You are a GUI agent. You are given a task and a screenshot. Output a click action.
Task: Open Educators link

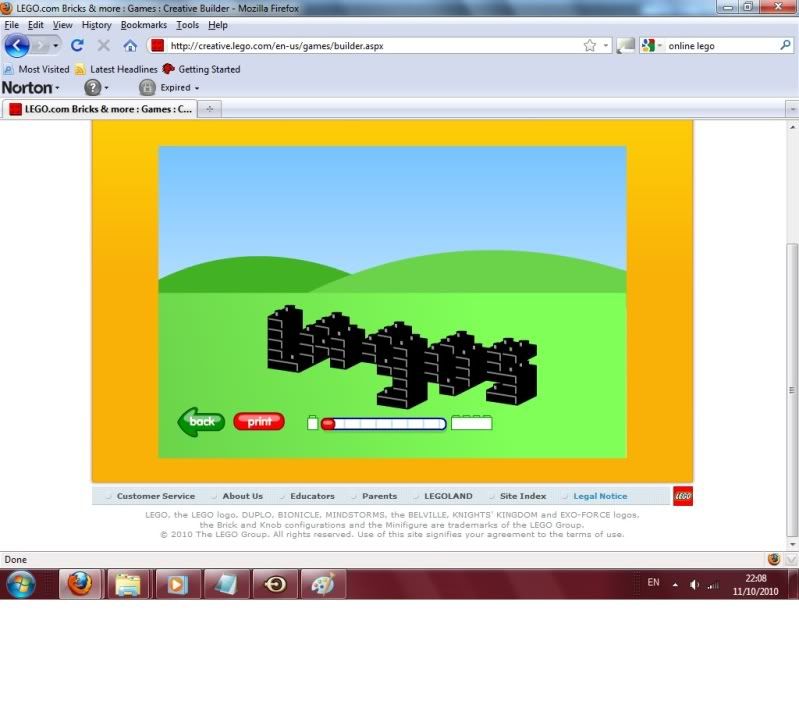312,496
